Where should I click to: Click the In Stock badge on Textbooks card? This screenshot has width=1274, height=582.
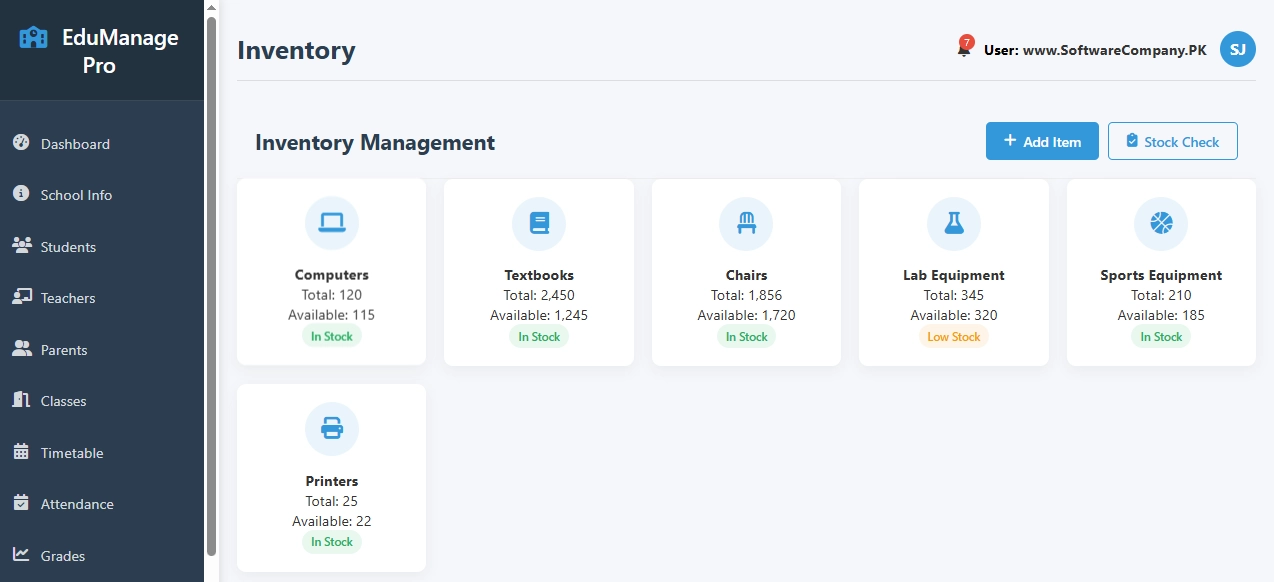tap(538, 336)
